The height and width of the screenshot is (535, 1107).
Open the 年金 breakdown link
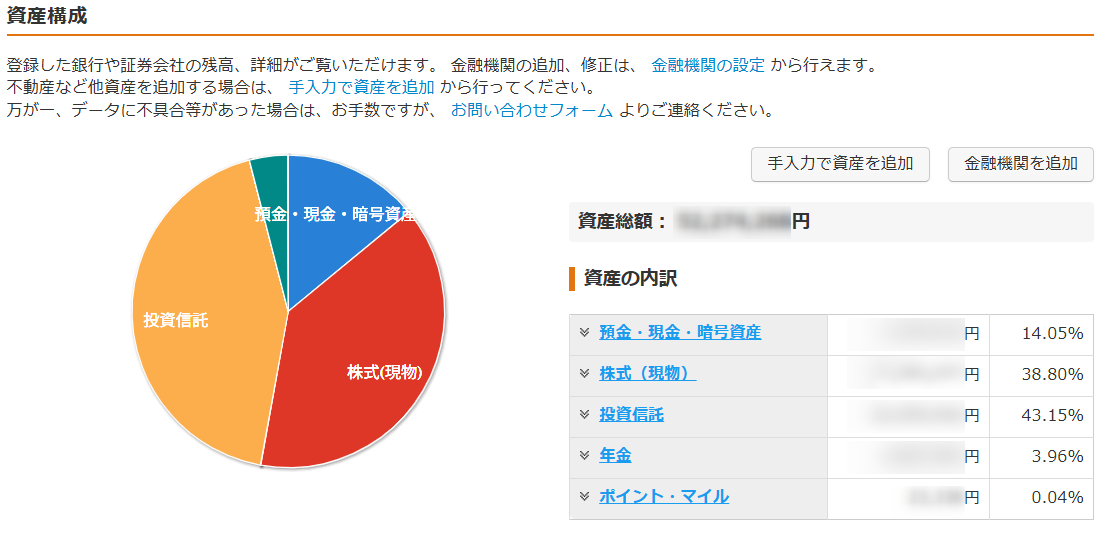tap(615, 456)
